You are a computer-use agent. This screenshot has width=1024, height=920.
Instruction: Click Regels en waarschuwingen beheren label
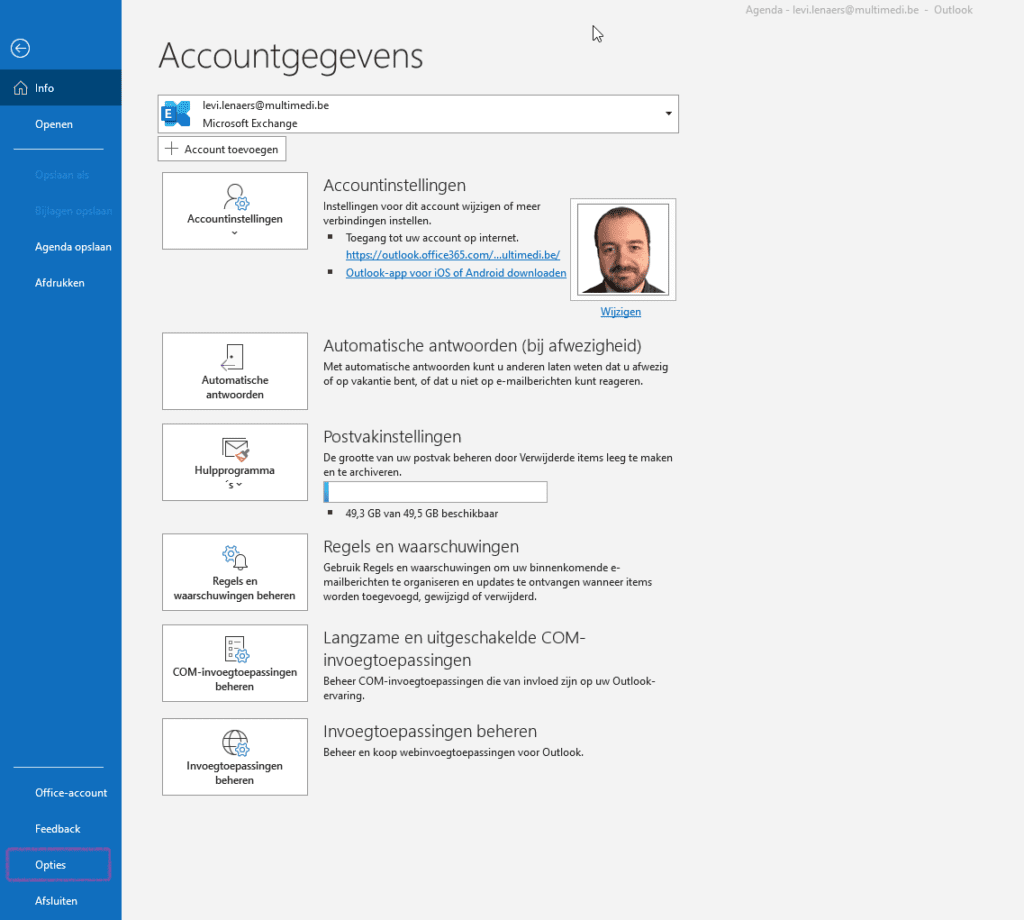(x=234, y=588)
